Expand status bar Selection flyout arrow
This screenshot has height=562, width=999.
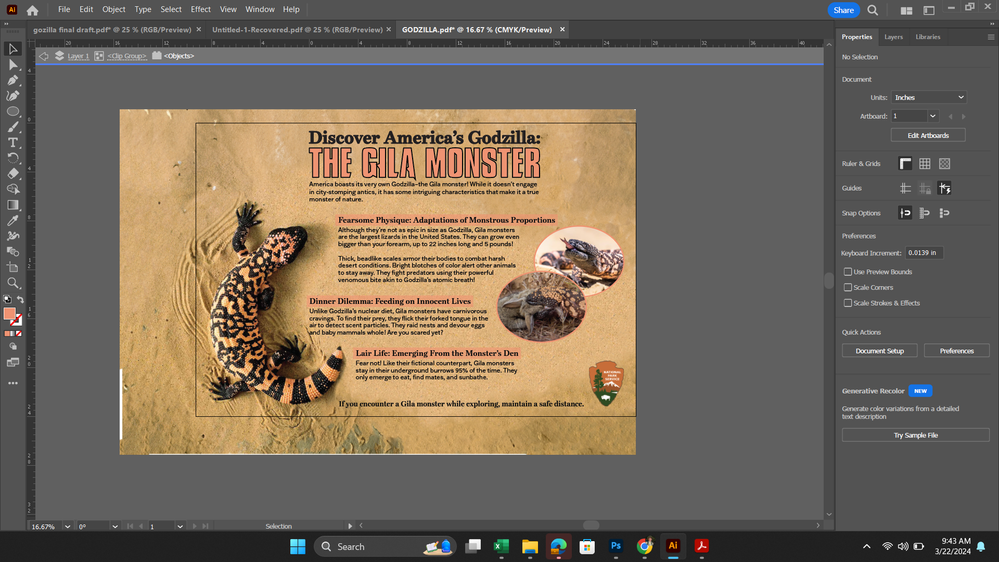click(x=350, y=526)
